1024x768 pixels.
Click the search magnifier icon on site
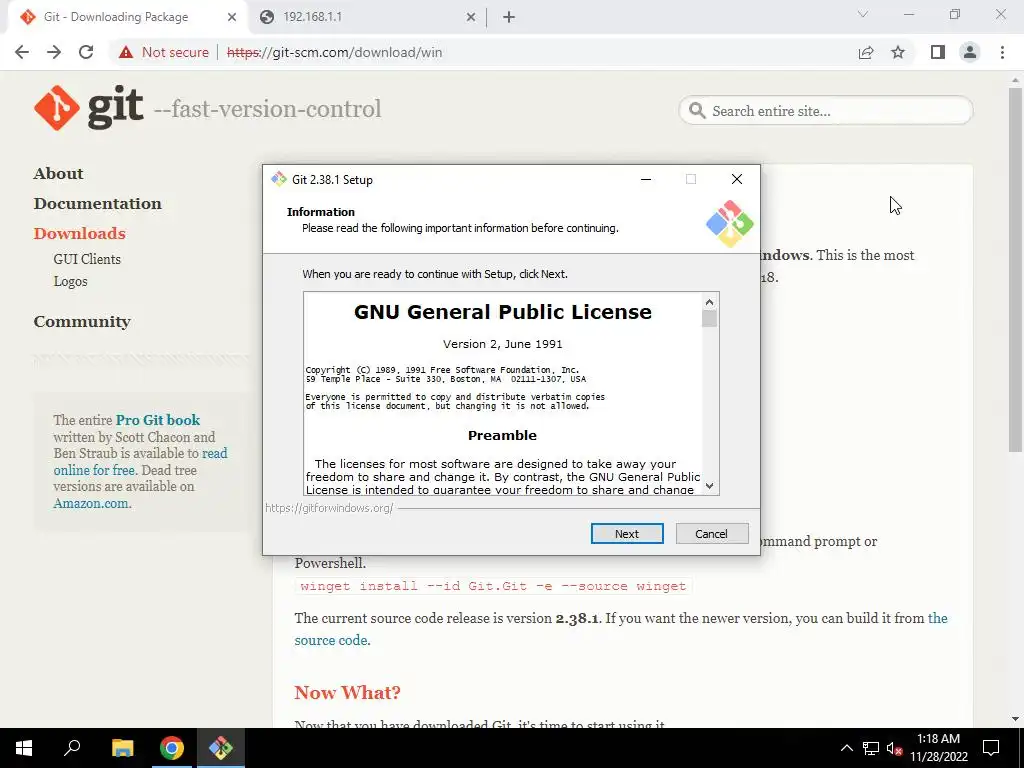(x=697, y=110)
